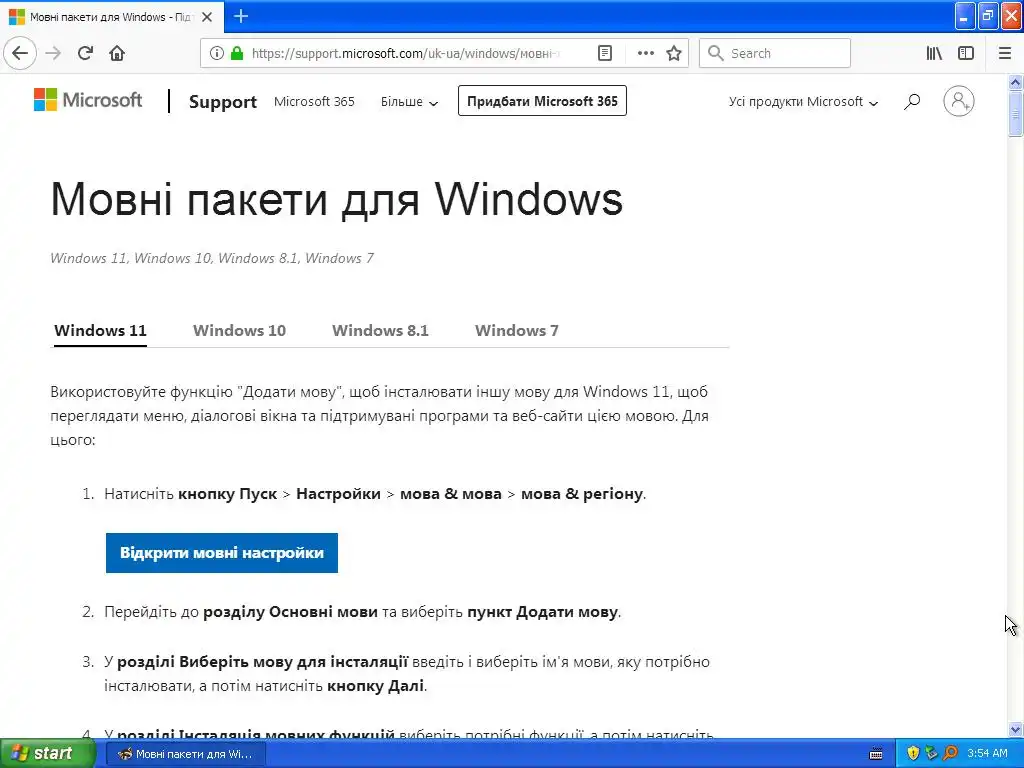Open a new browser tab
The image size is (1024, 768).
tap(241, 16)
